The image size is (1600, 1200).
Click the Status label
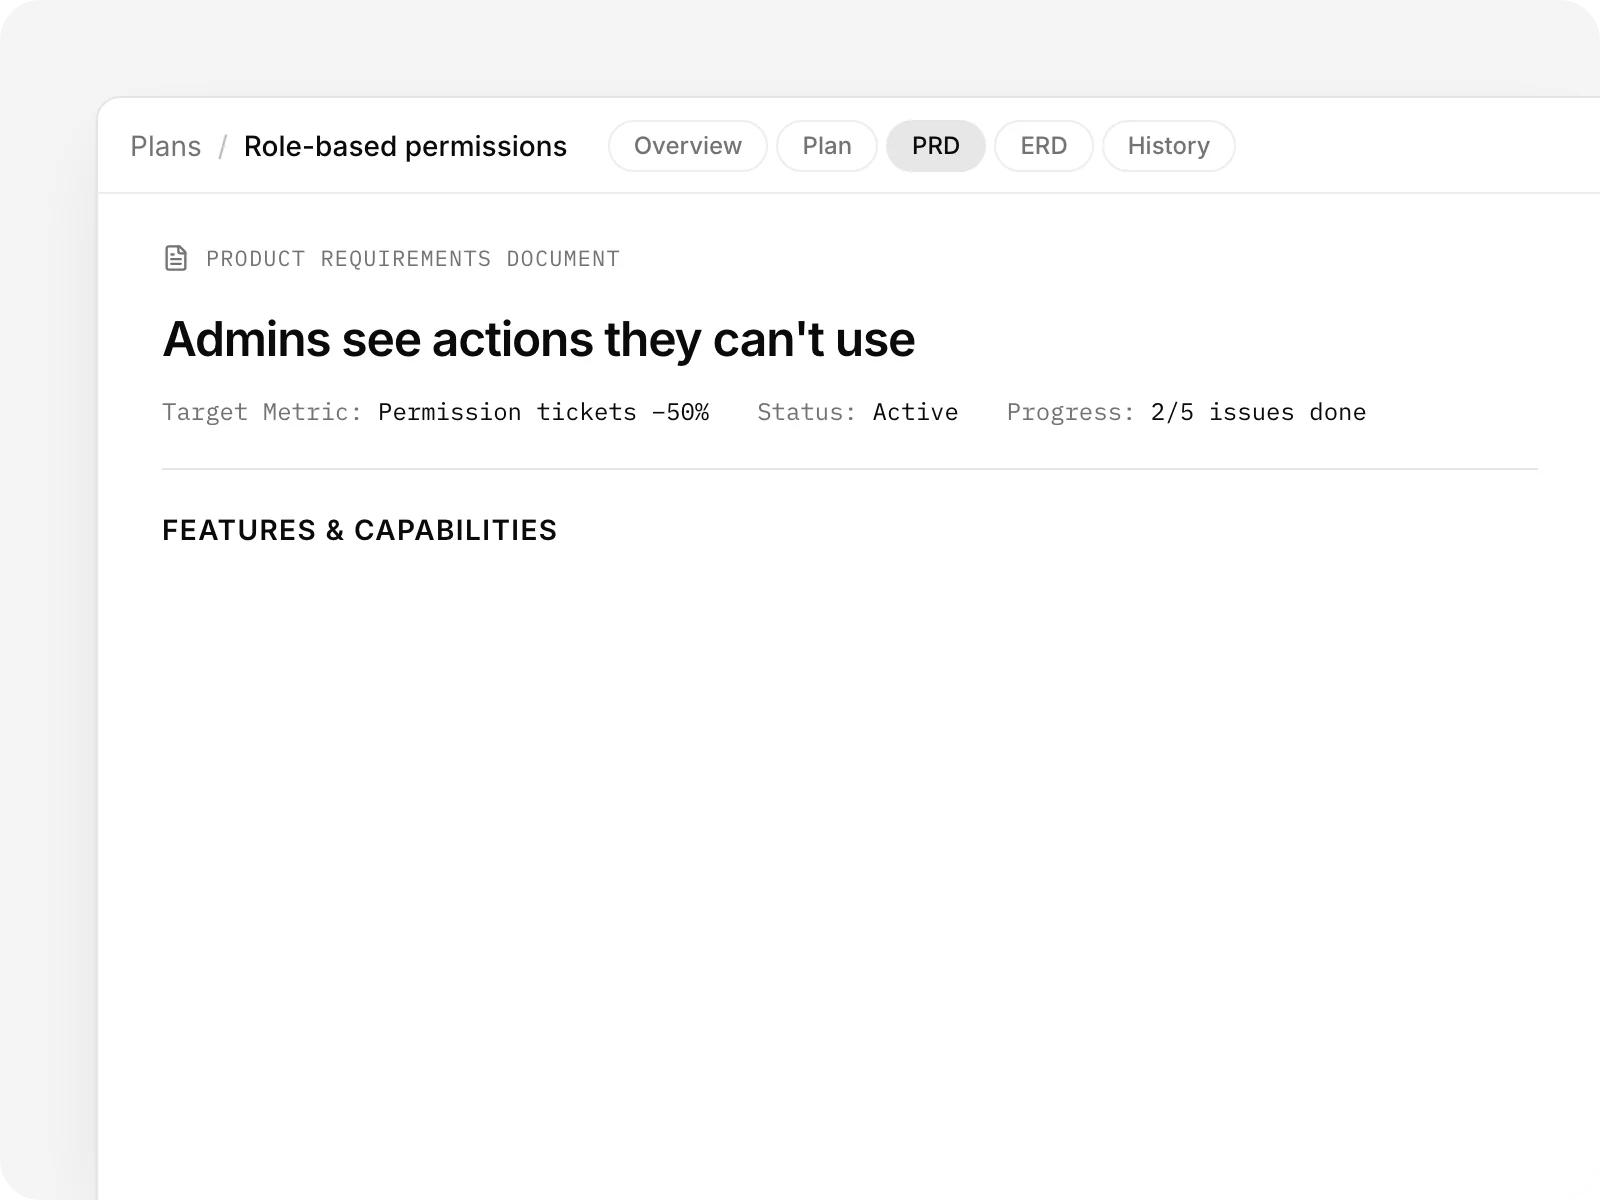[x=806, y=412]
